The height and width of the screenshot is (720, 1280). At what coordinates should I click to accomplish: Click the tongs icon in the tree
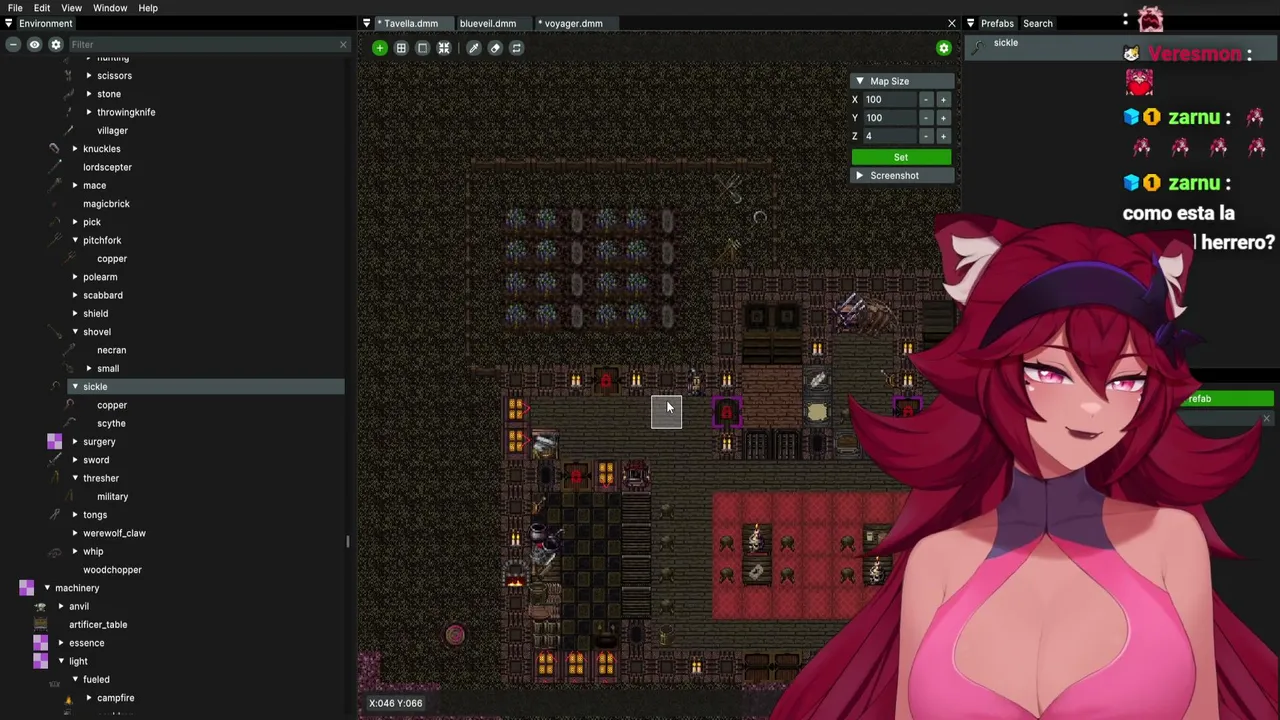pyautogui.click(x=54, y=515)
